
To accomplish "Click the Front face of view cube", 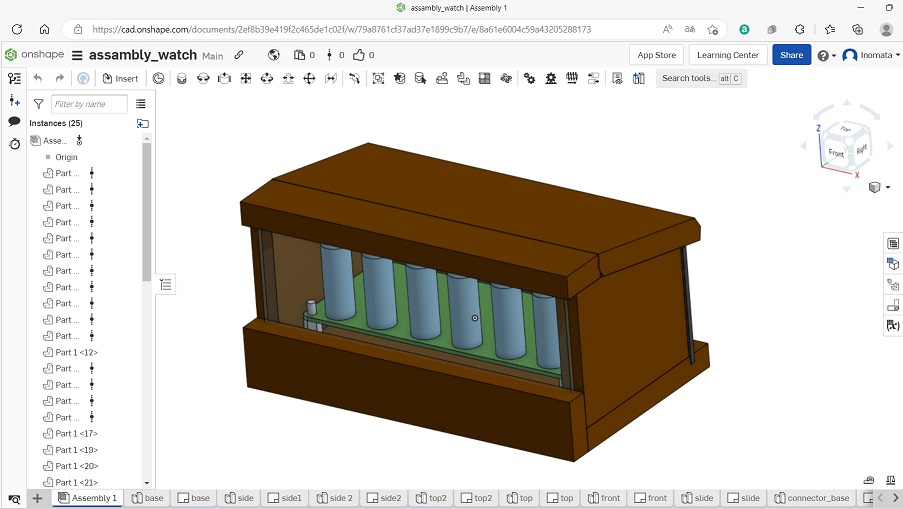I will [x=835, y=154].
